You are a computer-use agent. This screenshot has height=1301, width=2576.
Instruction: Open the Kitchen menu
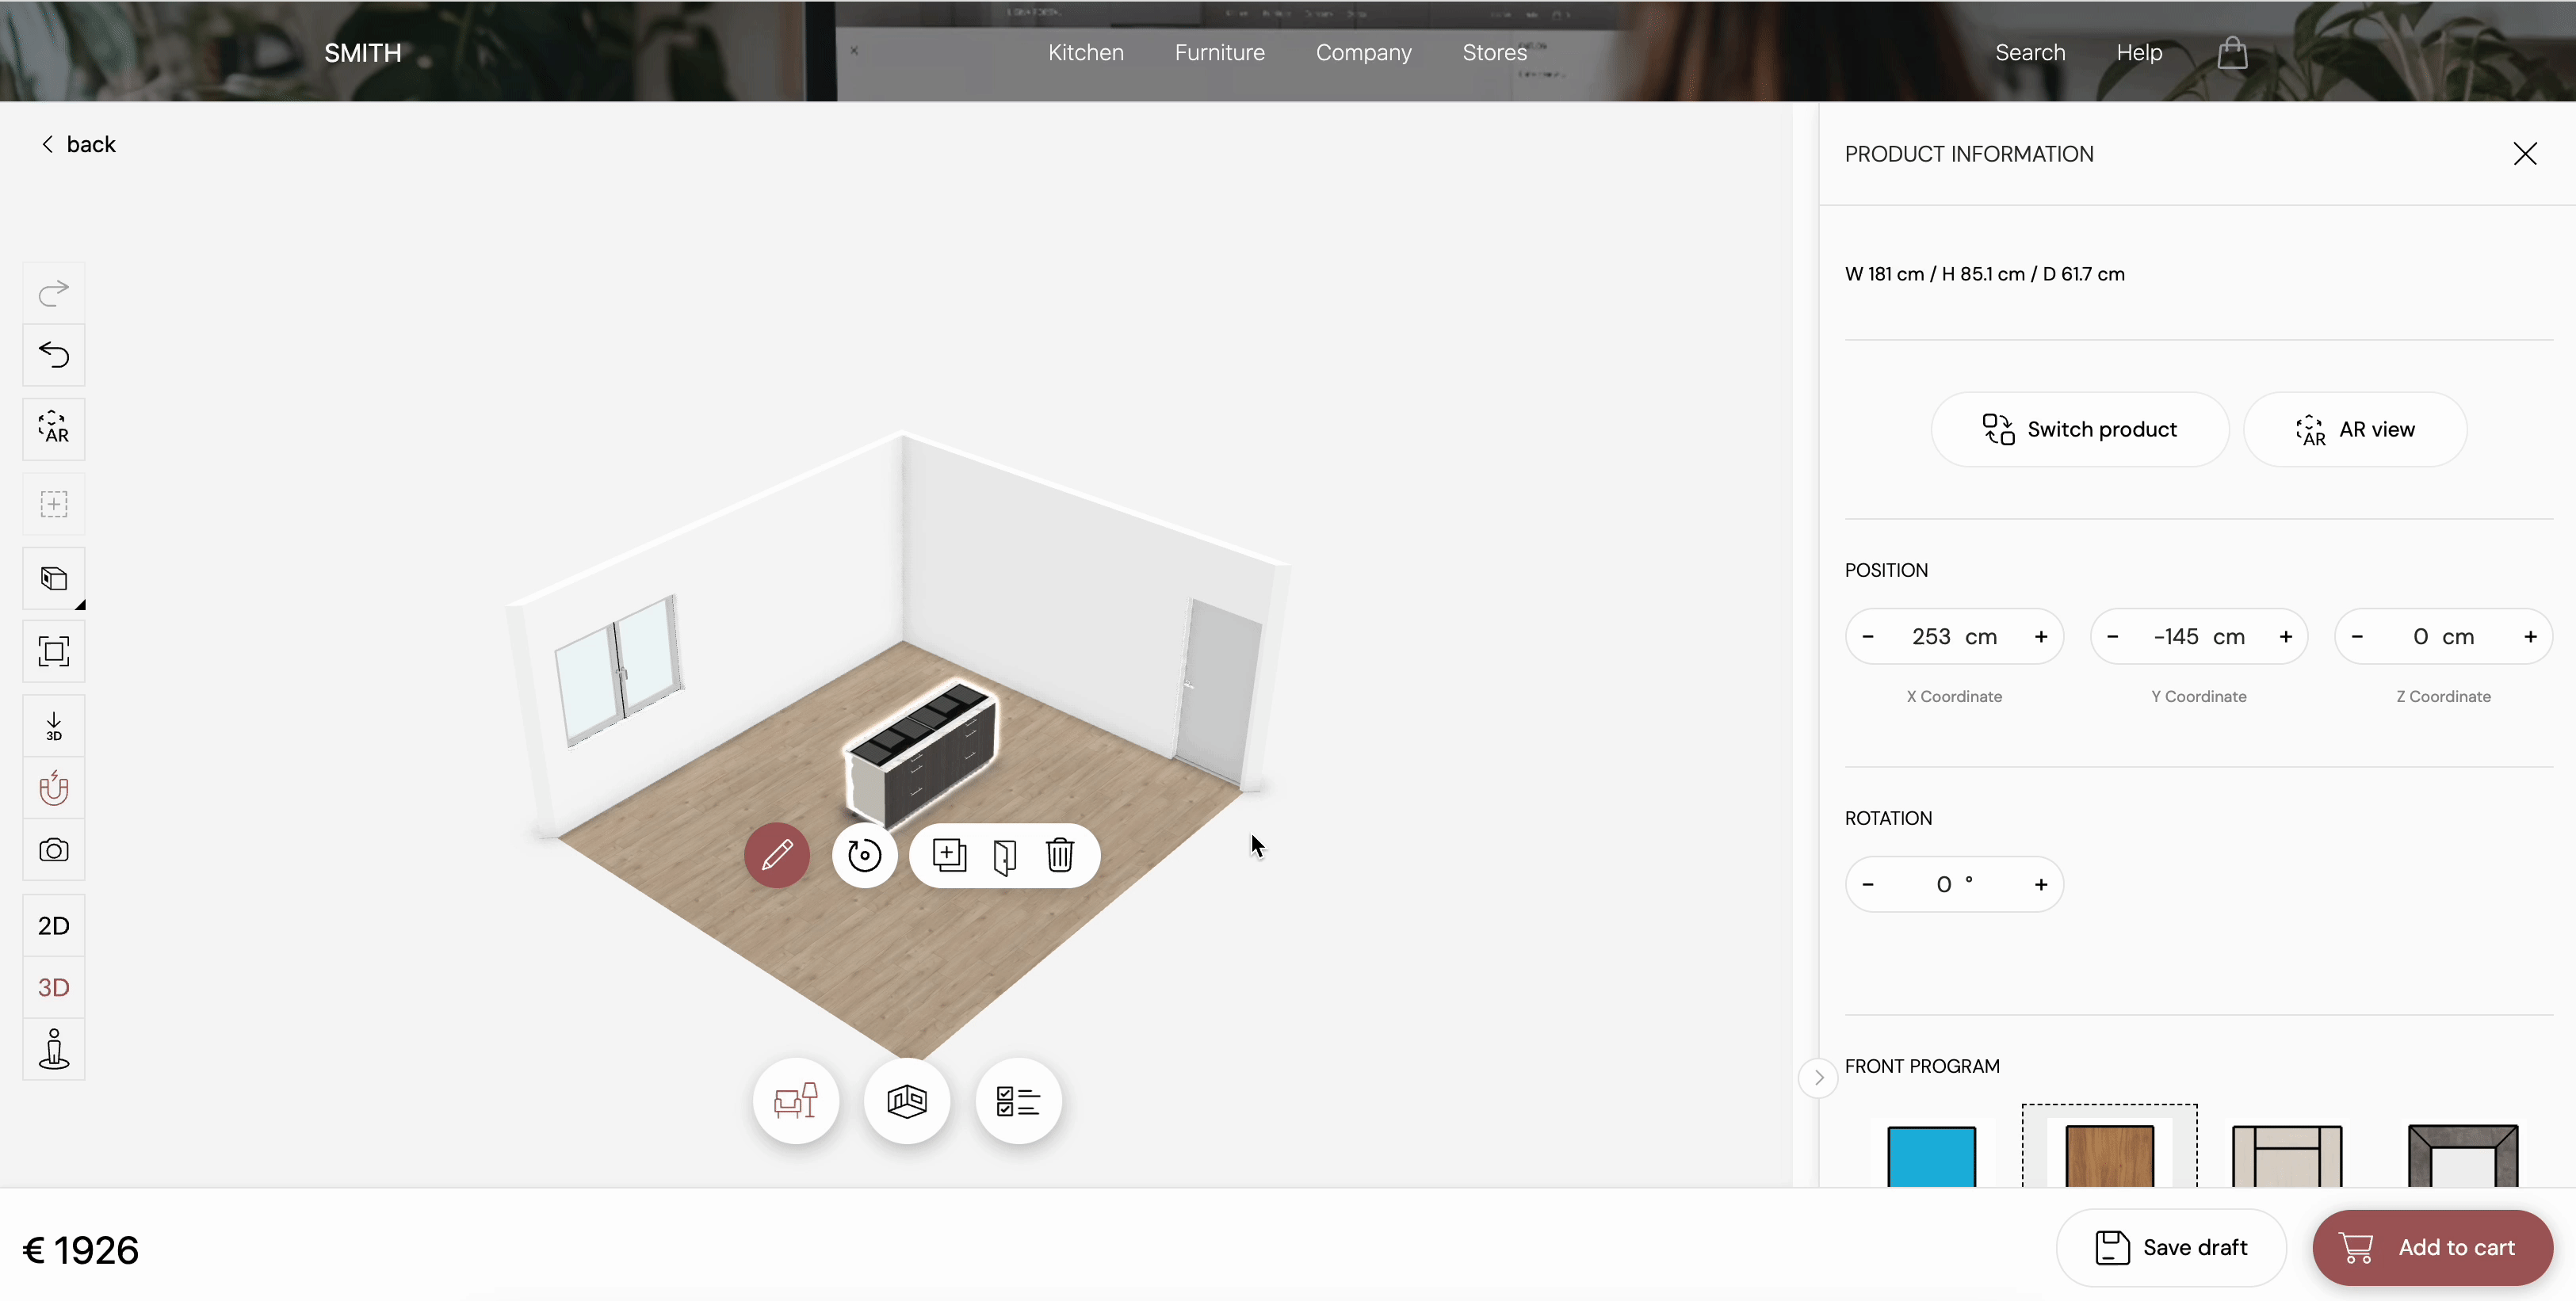(1086, 53)
